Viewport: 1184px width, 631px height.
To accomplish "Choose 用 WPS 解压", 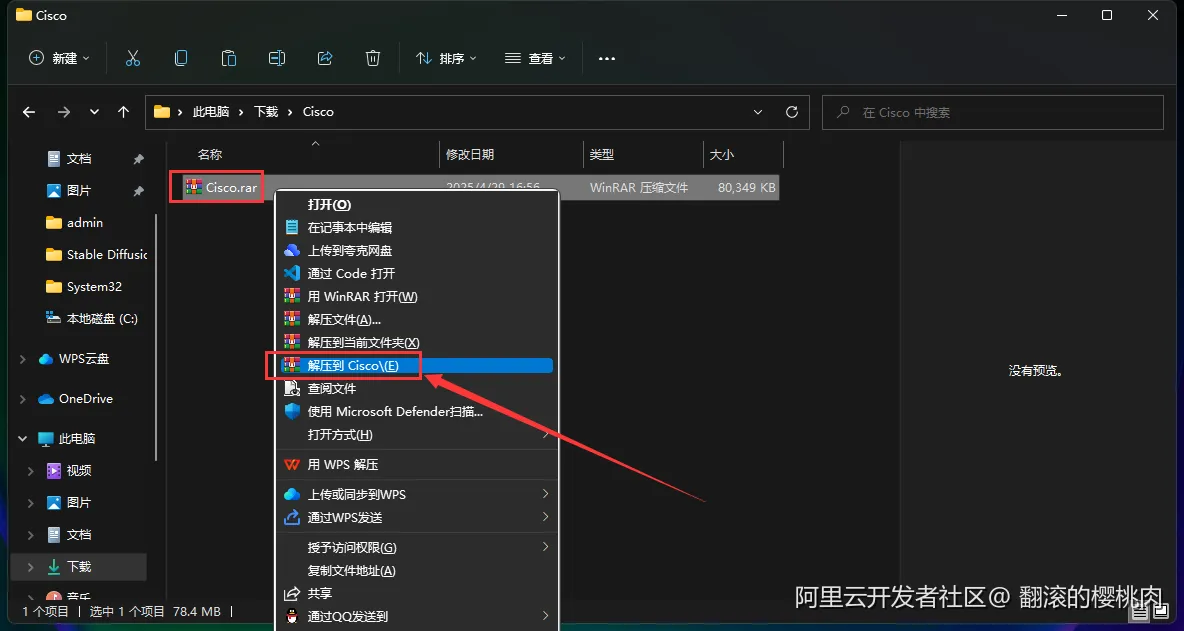I will coord(417,465).
